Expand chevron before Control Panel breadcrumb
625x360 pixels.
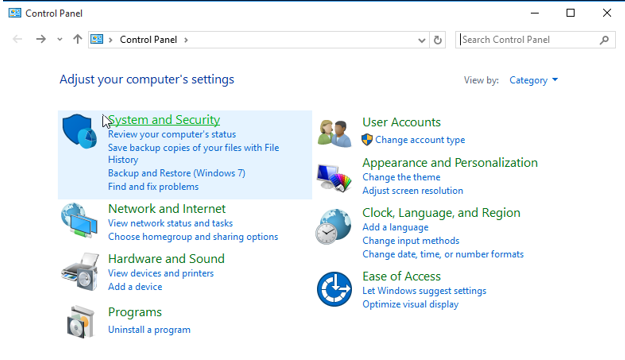(110, 40)
